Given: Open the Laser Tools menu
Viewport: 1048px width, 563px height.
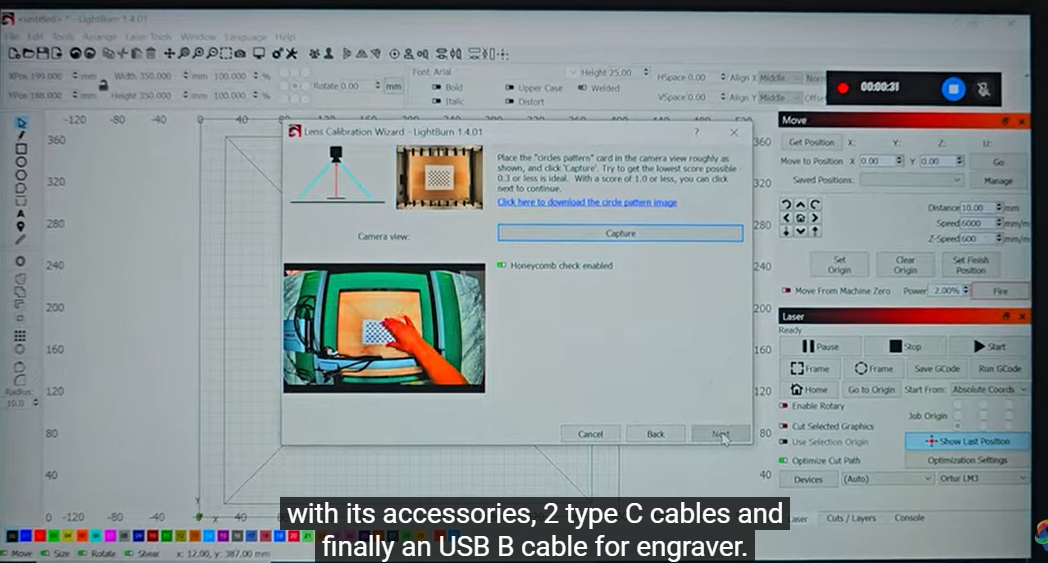Looking at the screenshot, I should (146, 37).
